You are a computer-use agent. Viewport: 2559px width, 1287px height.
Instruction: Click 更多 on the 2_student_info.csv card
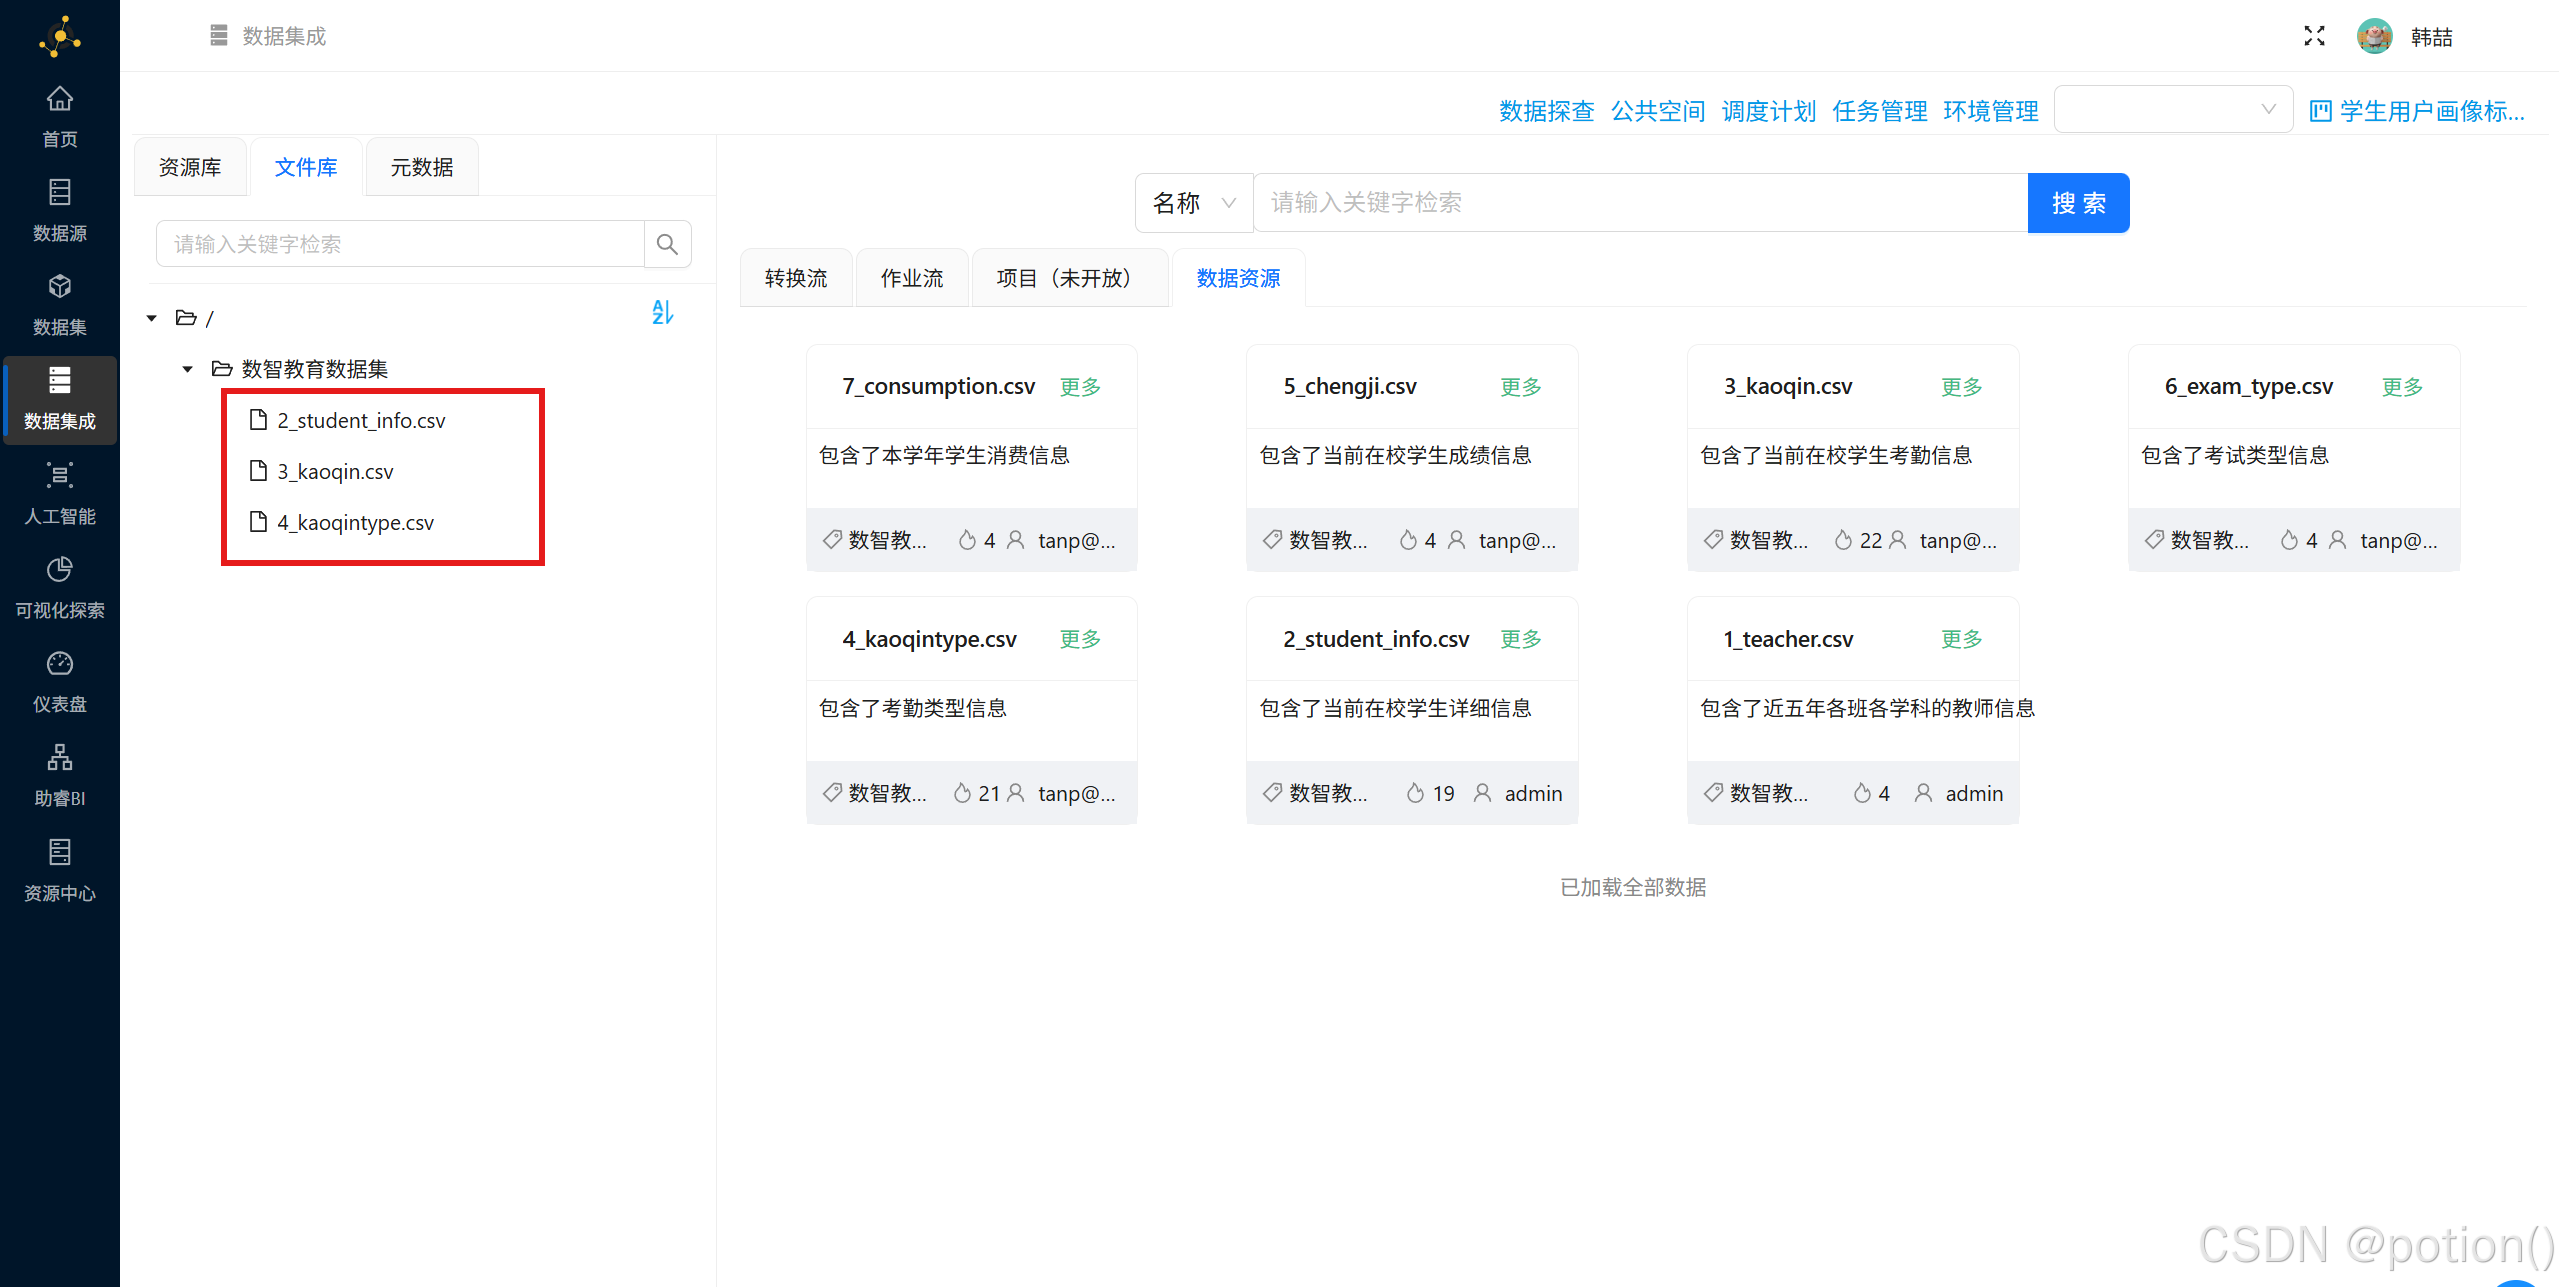coord(1521,639)
